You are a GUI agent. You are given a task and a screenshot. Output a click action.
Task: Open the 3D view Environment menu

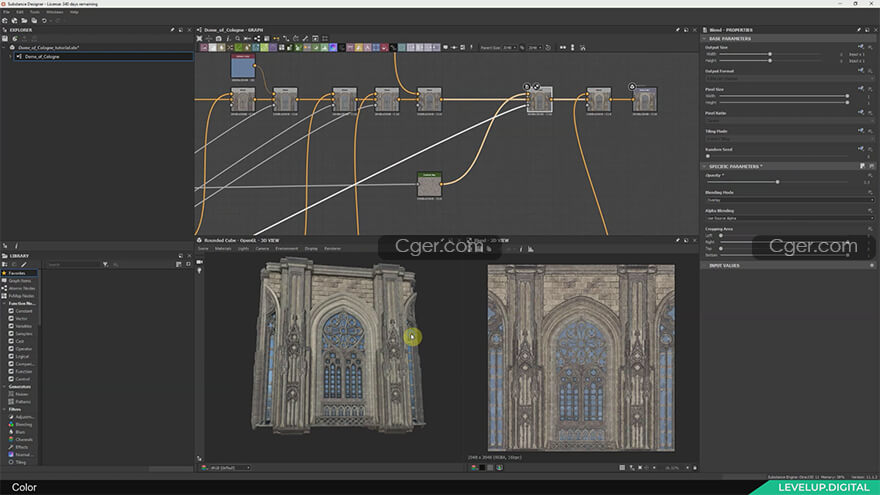[287, 249]
